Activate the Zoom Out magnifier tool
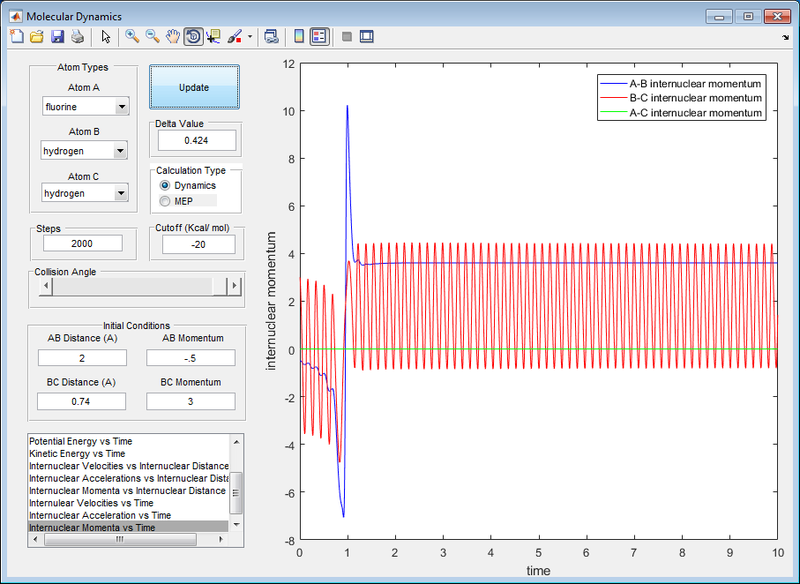 (153, 36)
